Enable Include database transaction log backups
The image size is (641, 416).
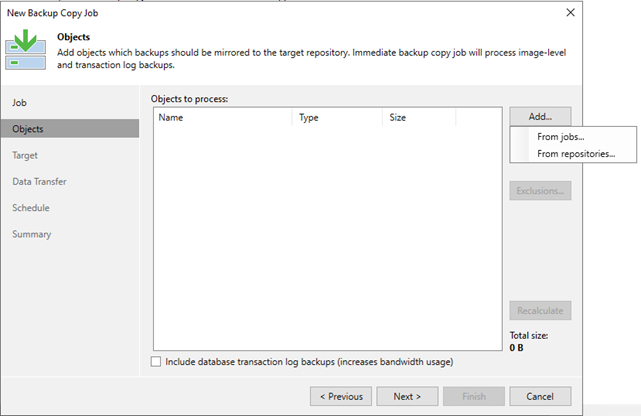click(156, 361)
